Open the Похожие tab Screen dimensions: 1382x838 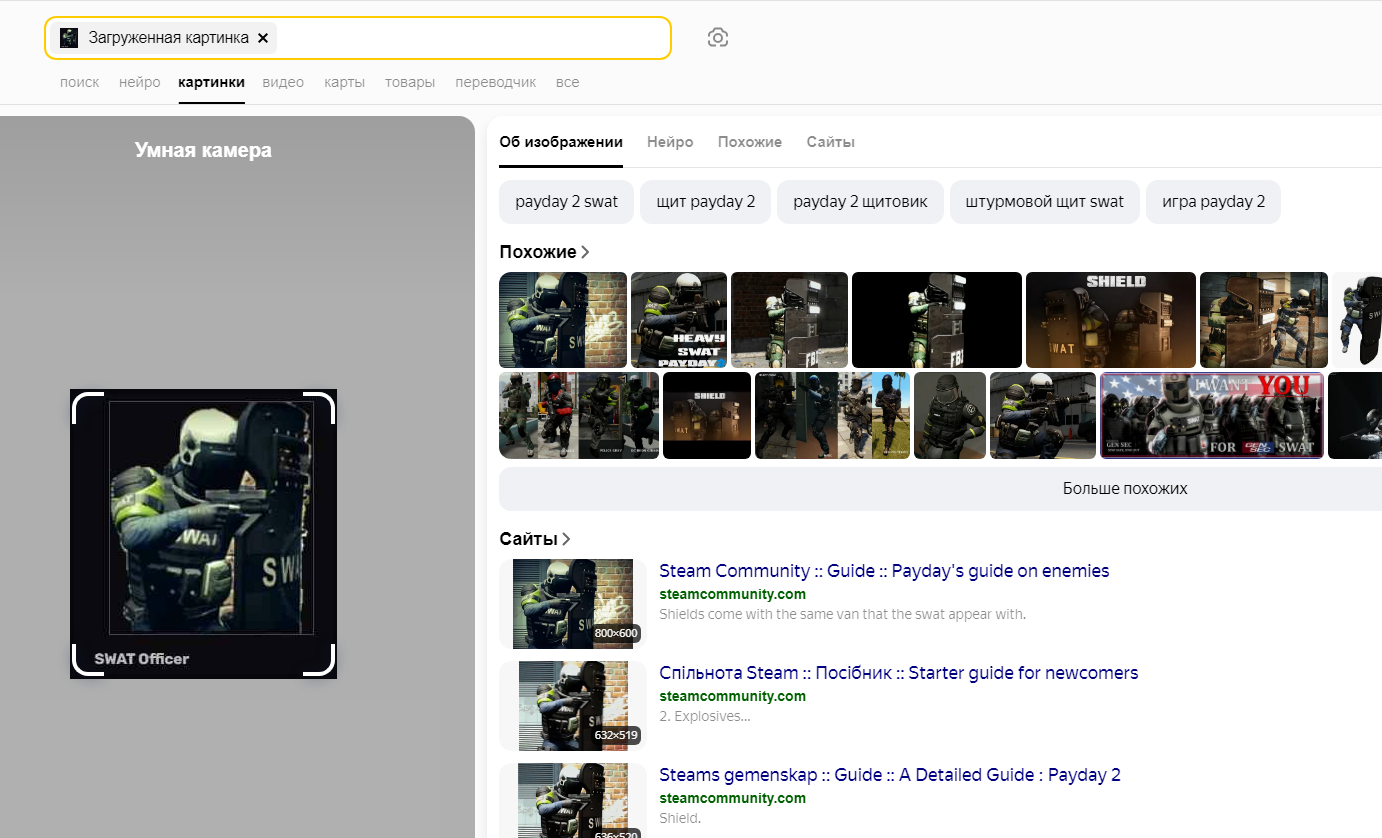coord(750,142)
